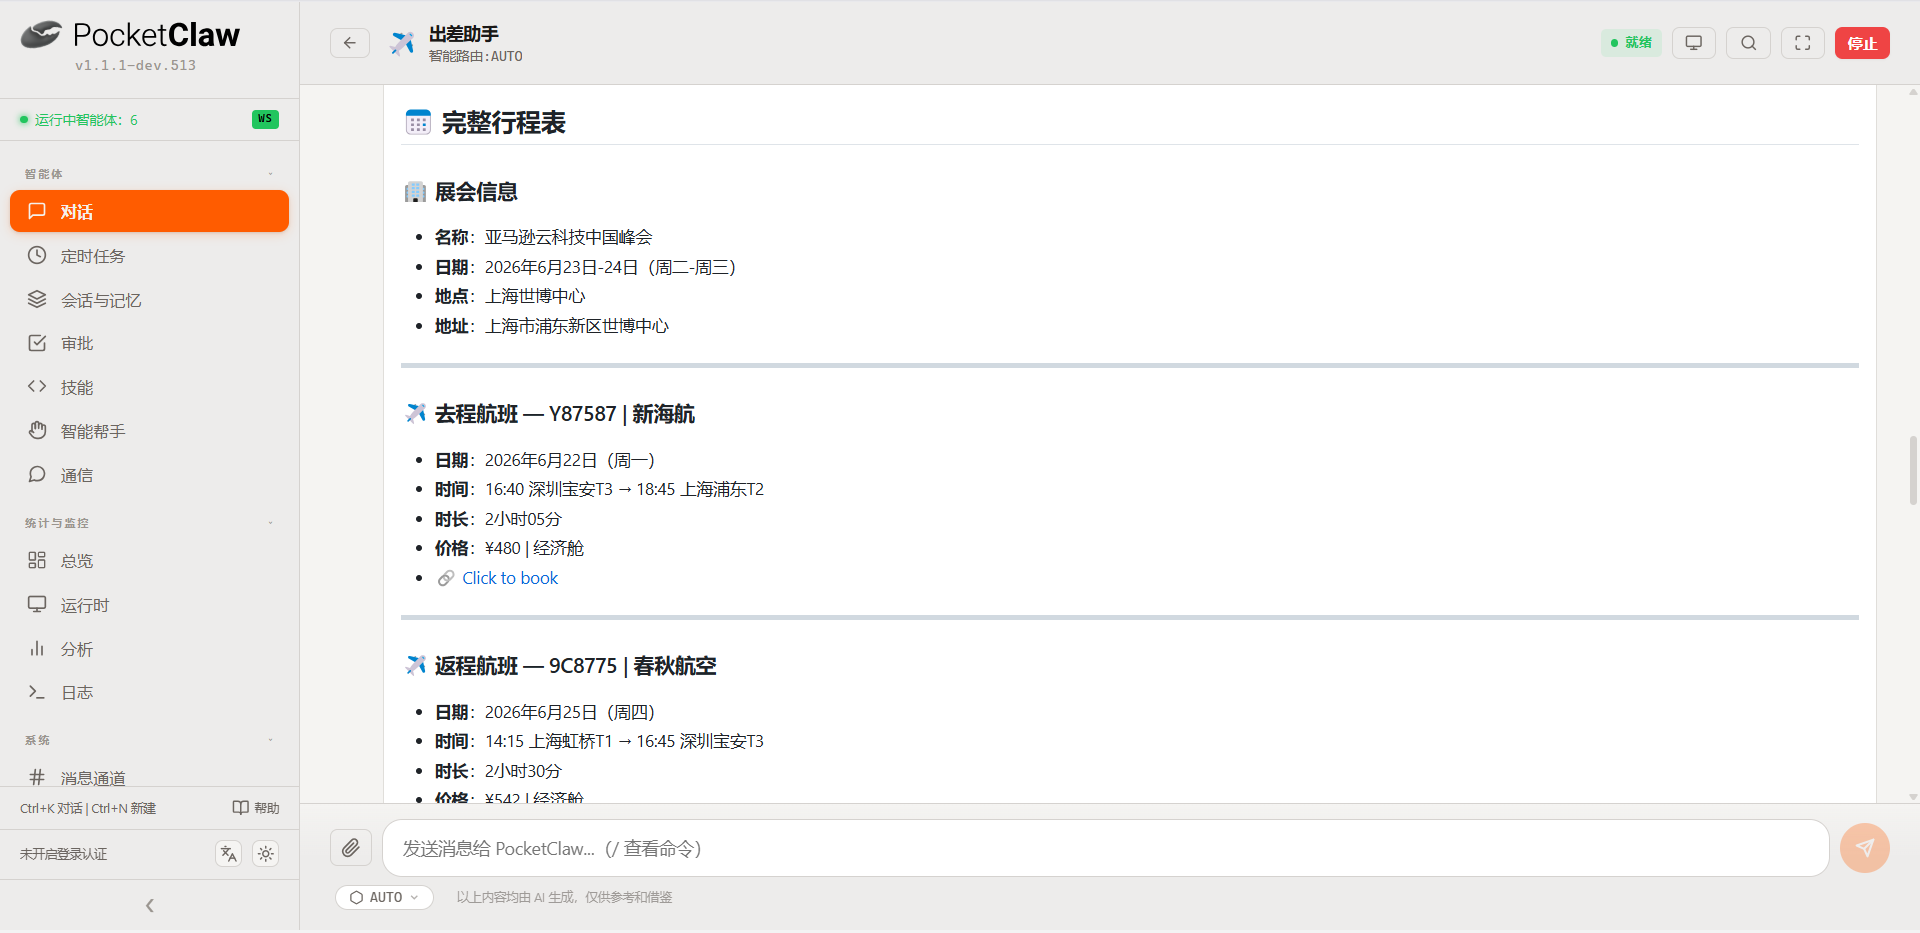Open the 技能 skills page
The width and height of the screenshot is (1920, 933).
pyautogui.click(x=150, y=387)
